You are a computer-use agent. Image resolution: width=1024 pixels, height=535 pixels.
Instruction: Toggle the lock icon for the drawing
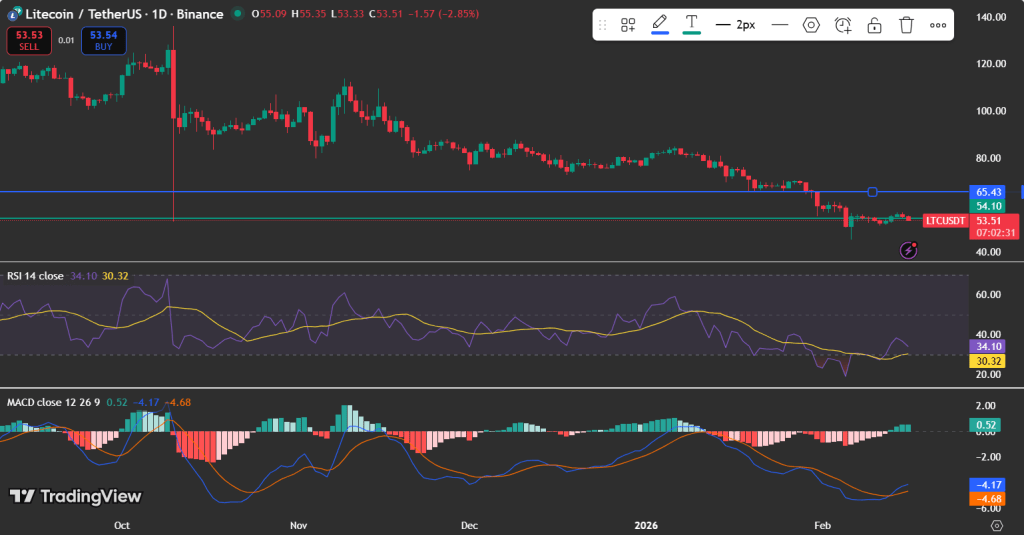[x=874, y=25]
